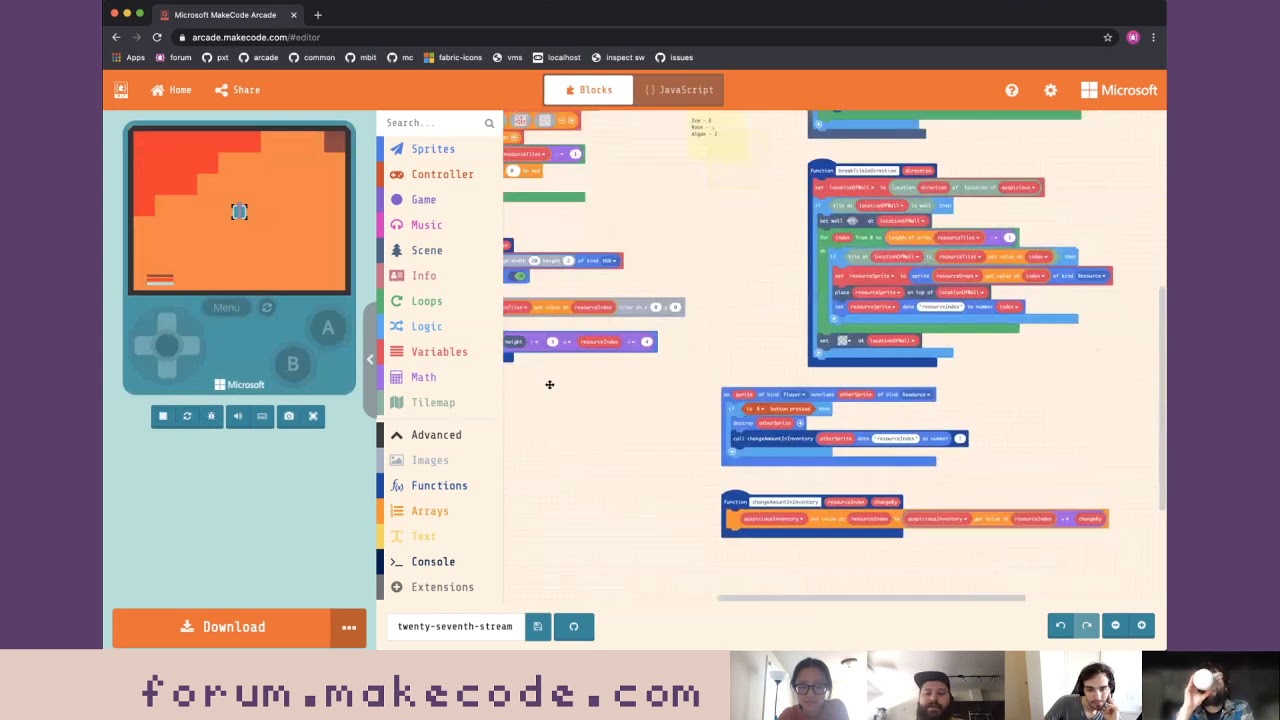Click the reset icon beside simulator Menu
The width and height of the screenshot is (1280, 720).
point(267,307)
